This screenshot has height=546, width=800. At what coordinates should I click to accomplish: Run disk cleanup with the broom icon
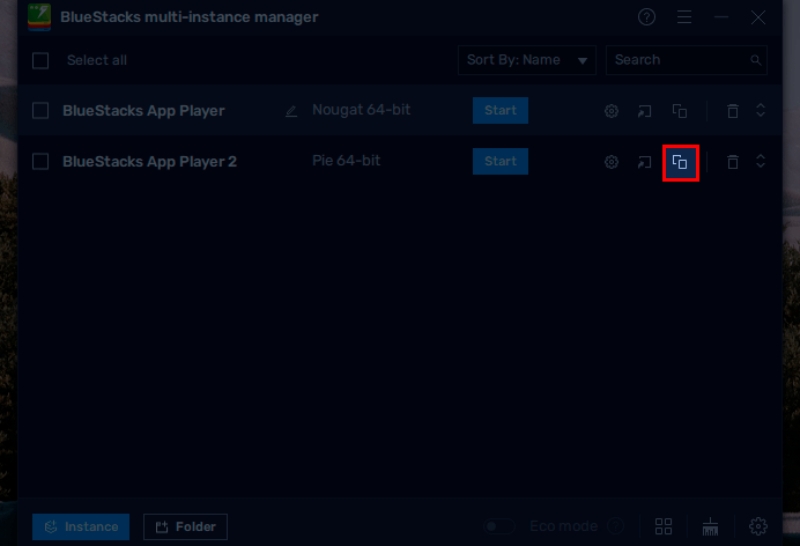click(x=710, y=526)
